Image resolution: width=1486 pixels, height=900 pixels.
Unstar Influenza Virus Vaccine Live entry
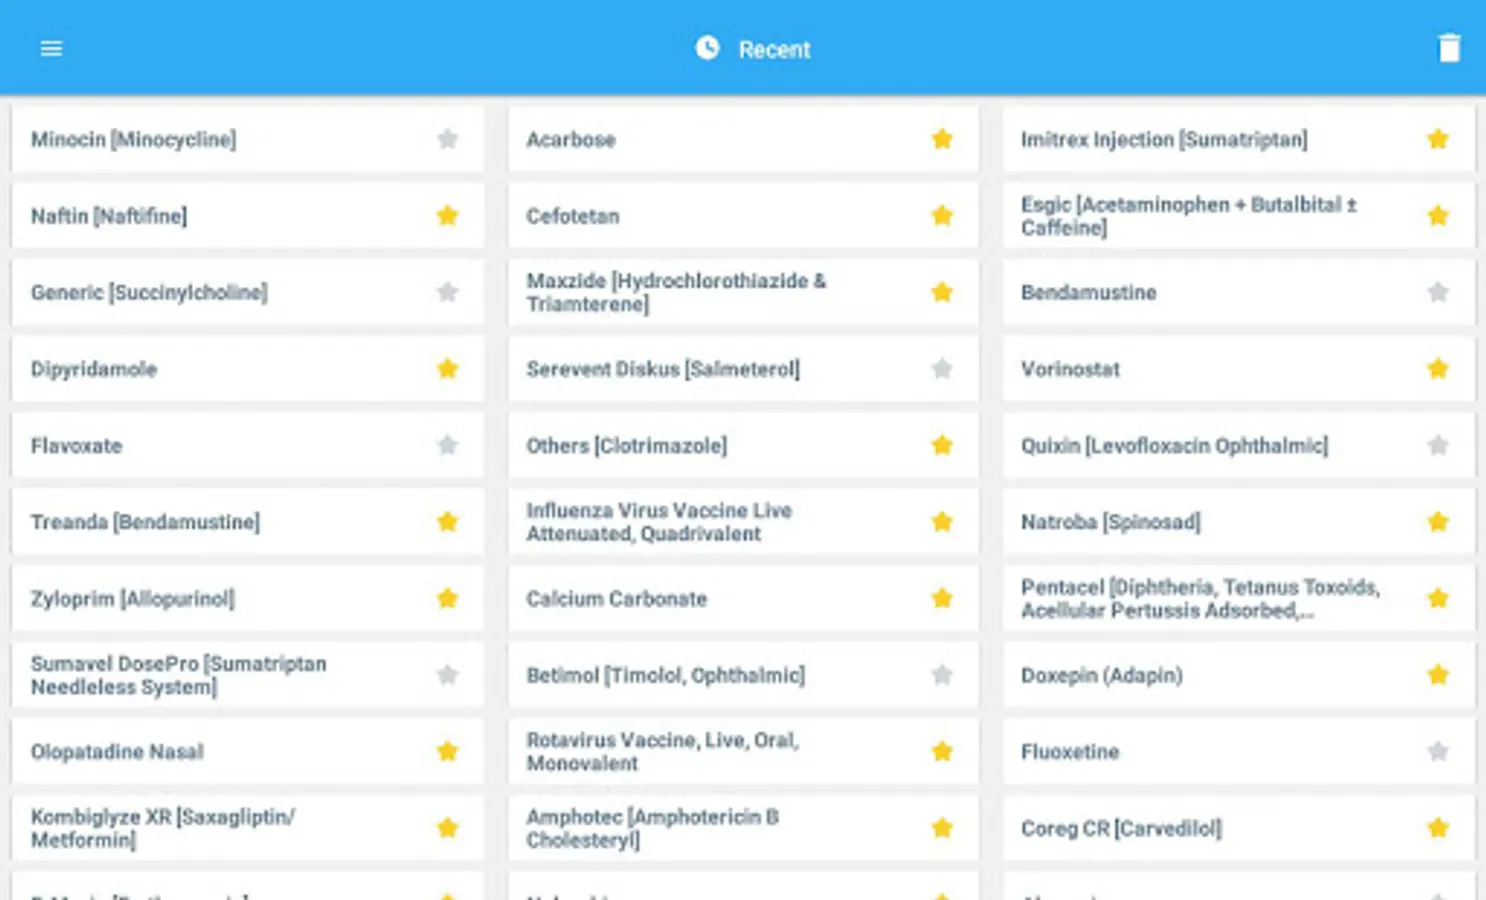pyautogui.click(x=942, y=521)
